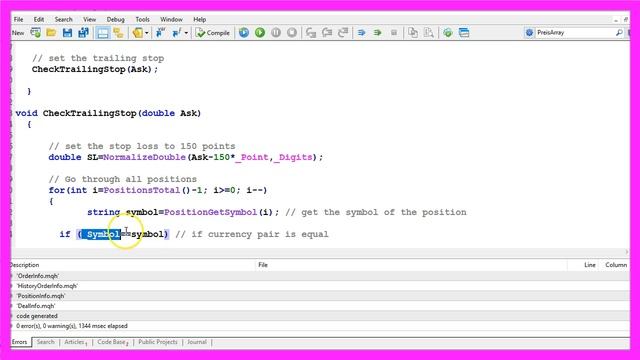Click the navigate back yellow arrow icon
The width and height of the screenshot is (640, 360).
tap(138, 33)
